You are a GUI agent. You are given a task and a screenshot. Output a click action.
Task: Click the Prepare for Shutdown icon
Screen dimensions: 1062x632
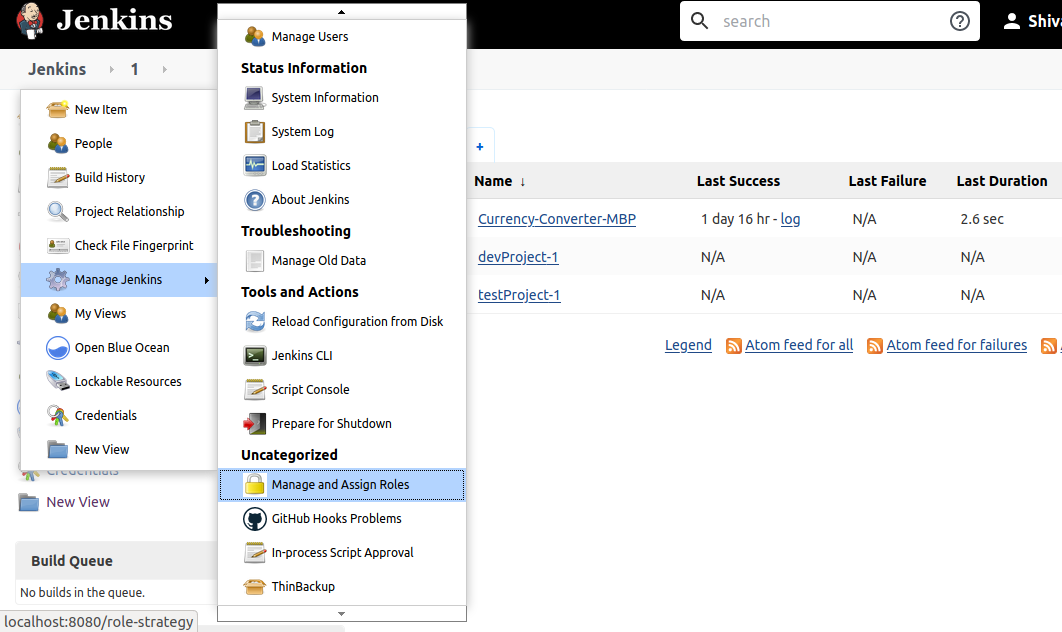(x=255, y=423)
